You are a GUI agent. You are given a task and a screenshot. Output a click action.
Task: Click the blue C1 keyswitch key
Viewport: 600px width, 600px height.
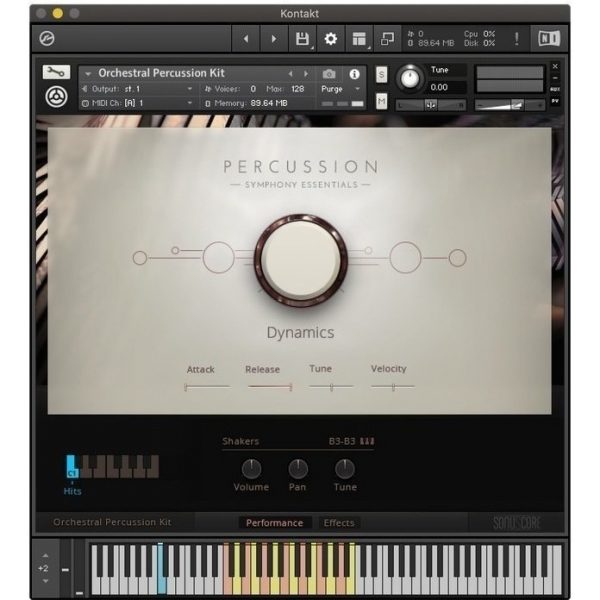(72, 466)
